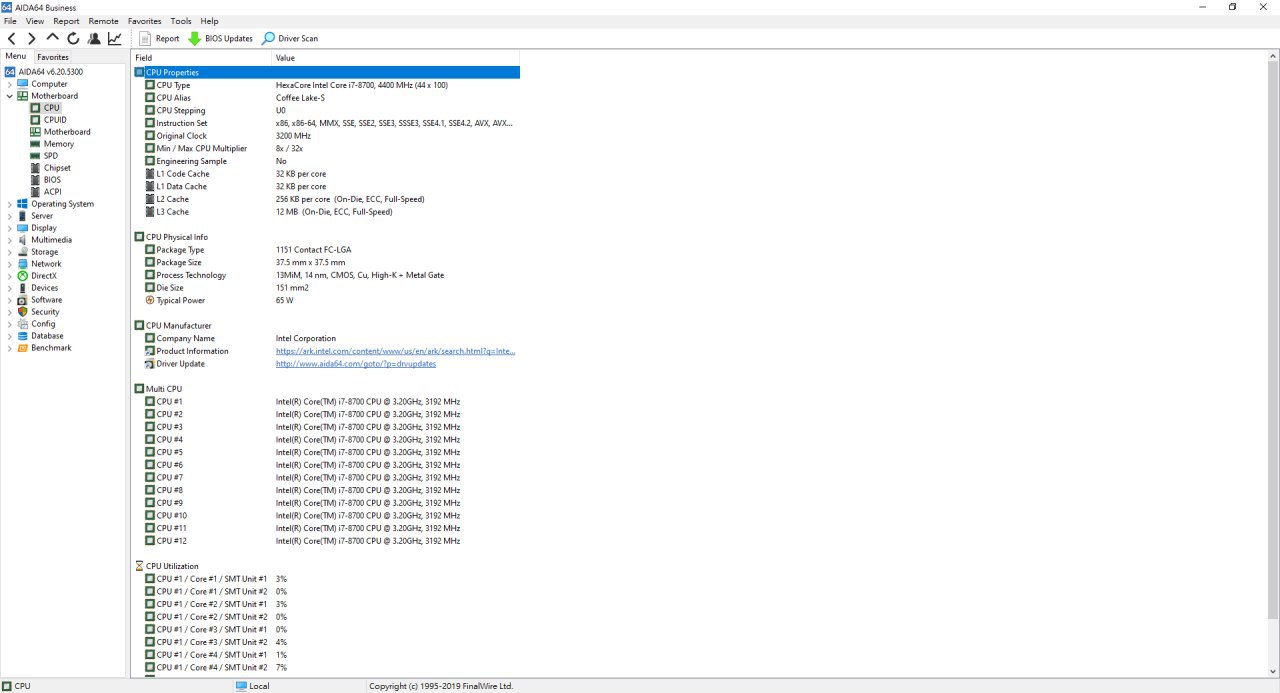Image resolution: width=1280 pixels, height=693 pixels.
Task: Expand the Multimedia tree node
Action: [x=10, y=240]
